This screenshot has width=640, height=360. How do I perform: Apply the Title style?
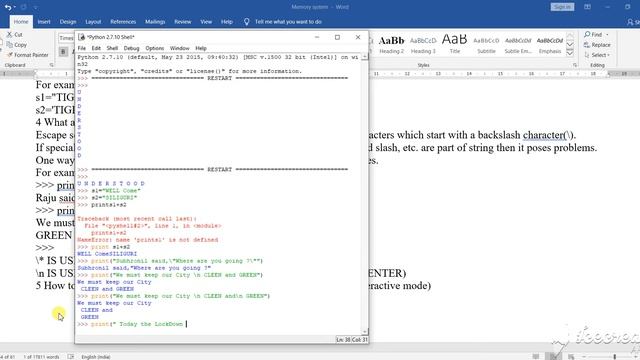coord(455,45)
